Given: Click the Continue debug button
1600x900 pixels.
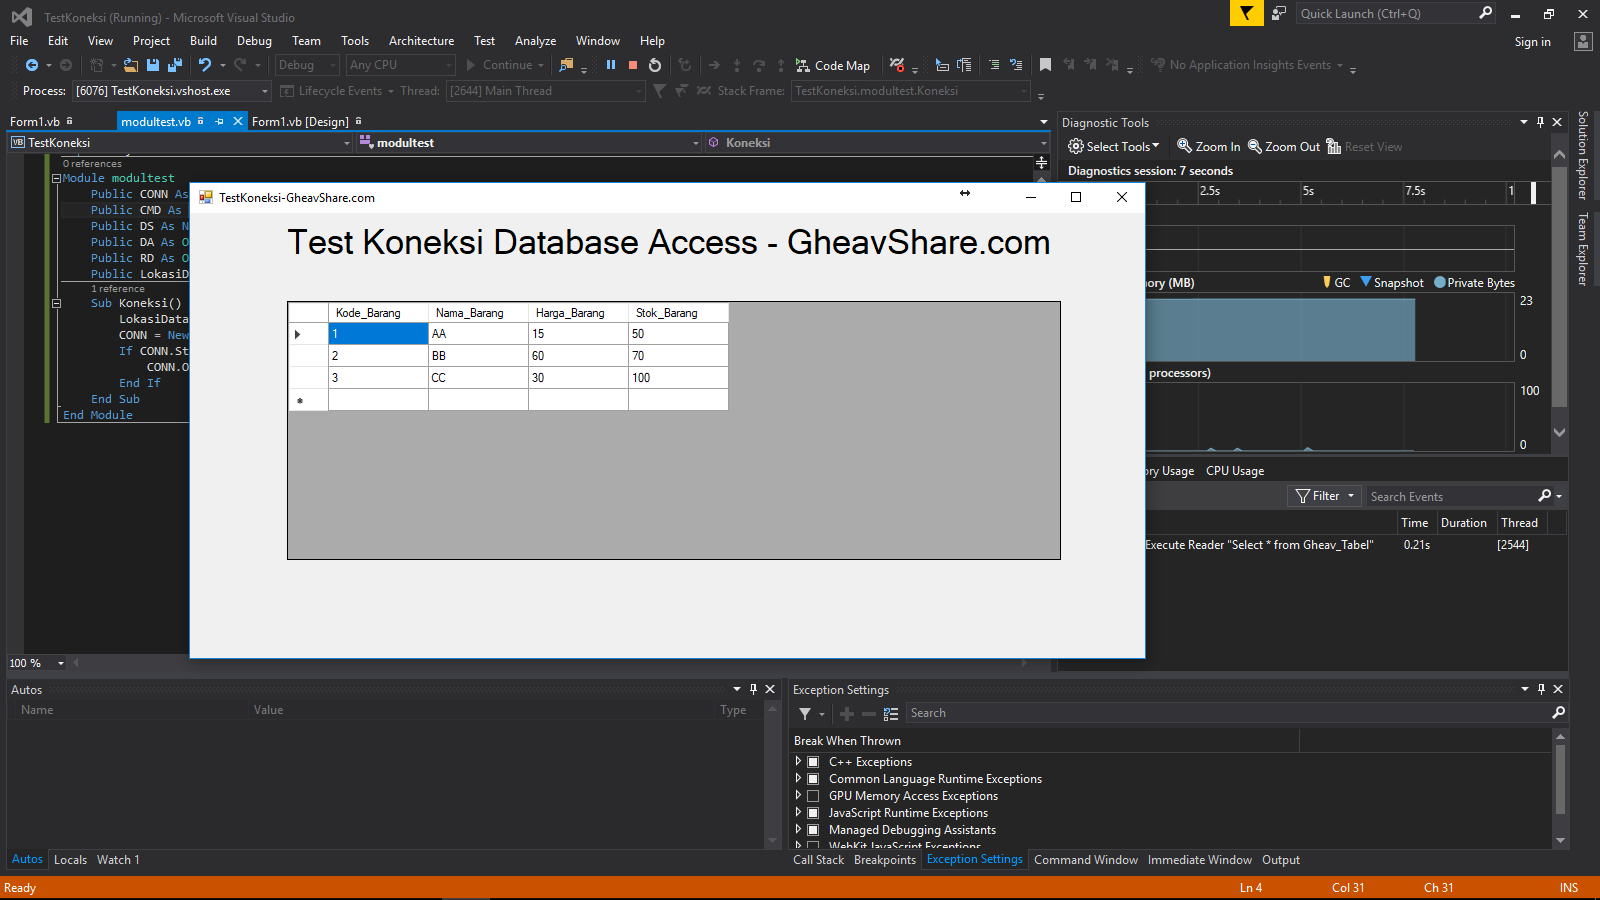Looking at the screenshot, I should [503, 65].
